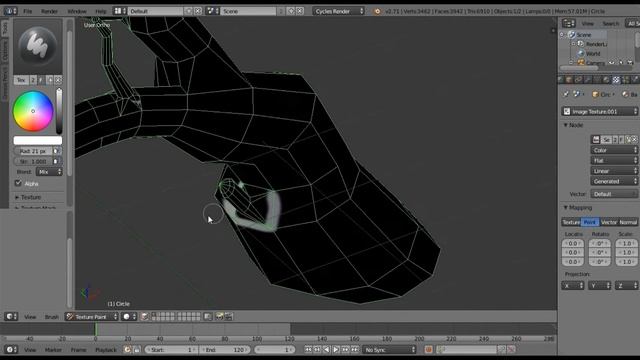Expand the RenderLayers item in outliner
Screen dimensions: 640x360
click(x=573, y=44)
